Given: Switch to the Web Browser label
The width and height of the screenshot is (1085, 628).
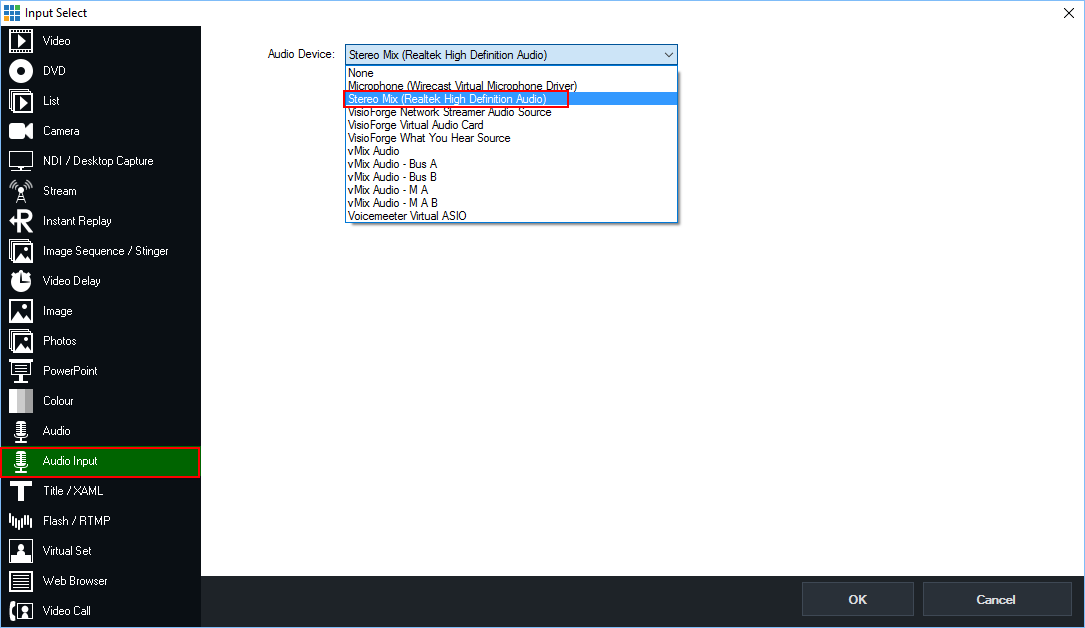Looking at the screenshot, I should tap(75, 581).
